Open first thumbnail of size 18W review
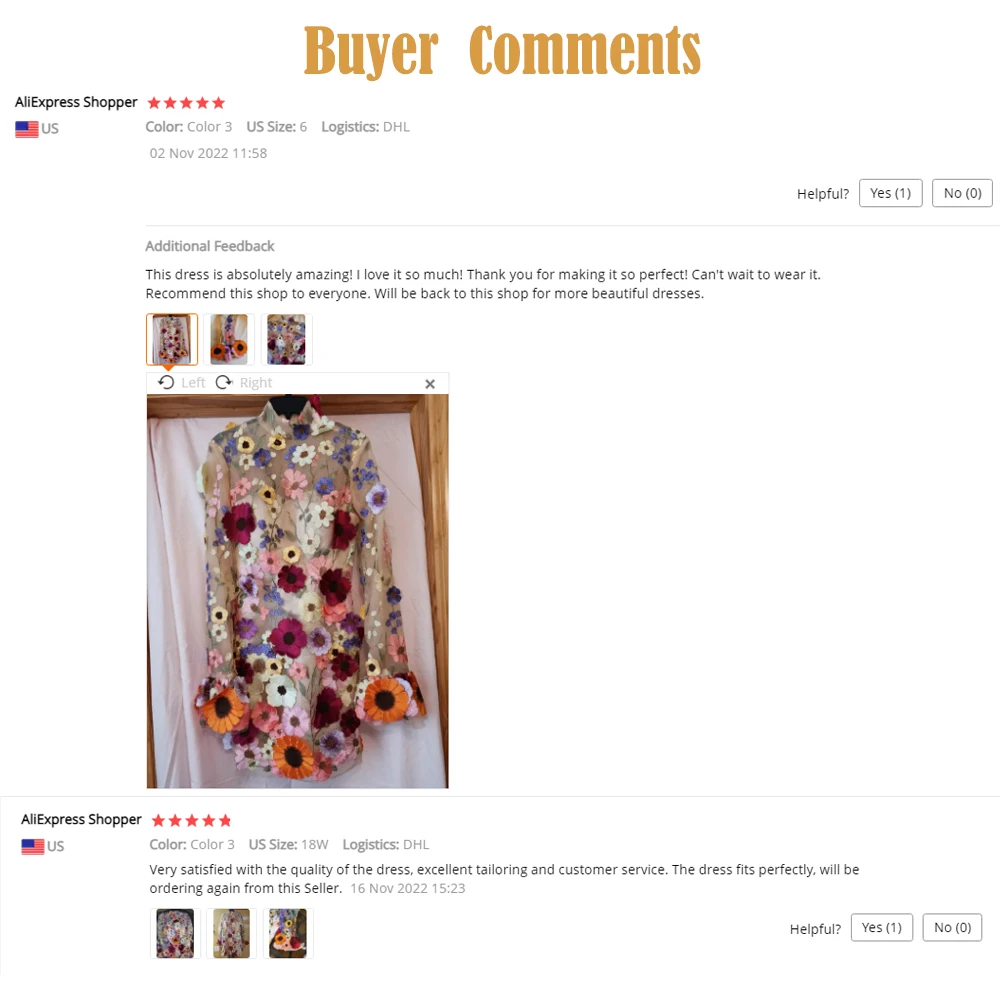Screen dimensions: 1000x1000 pyautogui.click(x=175, y=934)
